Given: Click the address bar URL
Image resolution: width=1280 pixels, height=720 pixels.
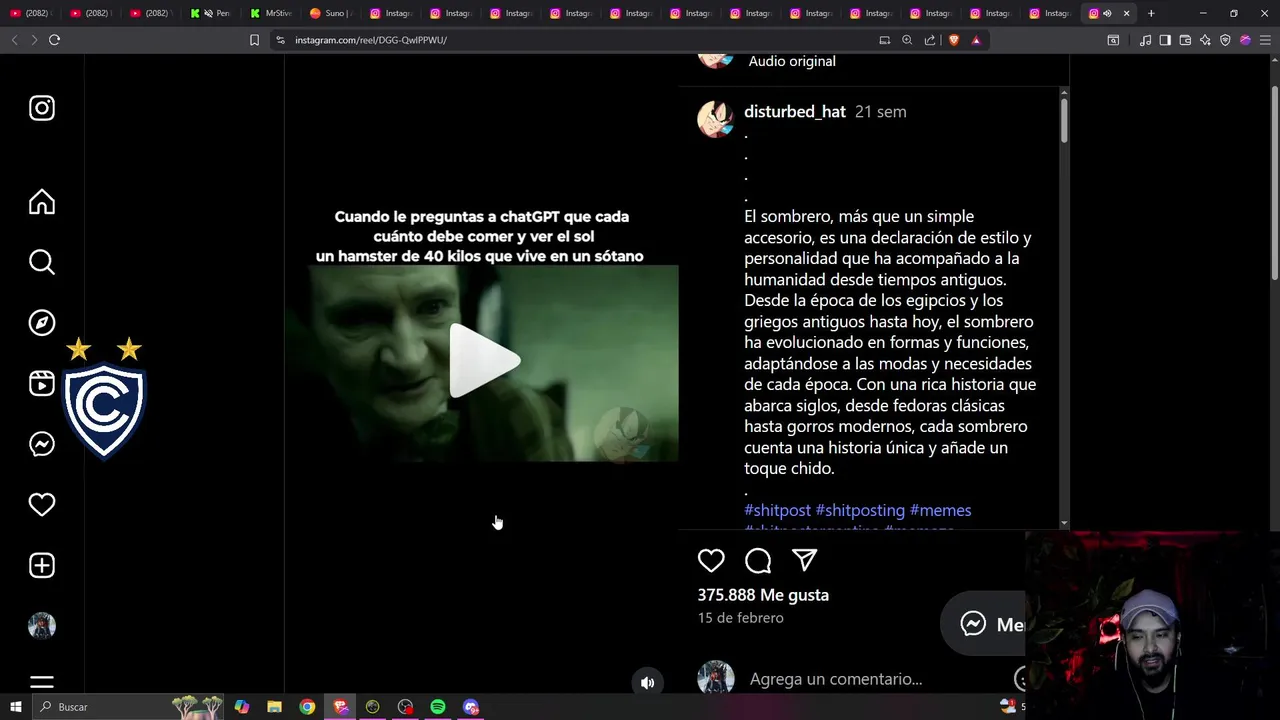Looking at the screenshot, I should coord(371,40).
